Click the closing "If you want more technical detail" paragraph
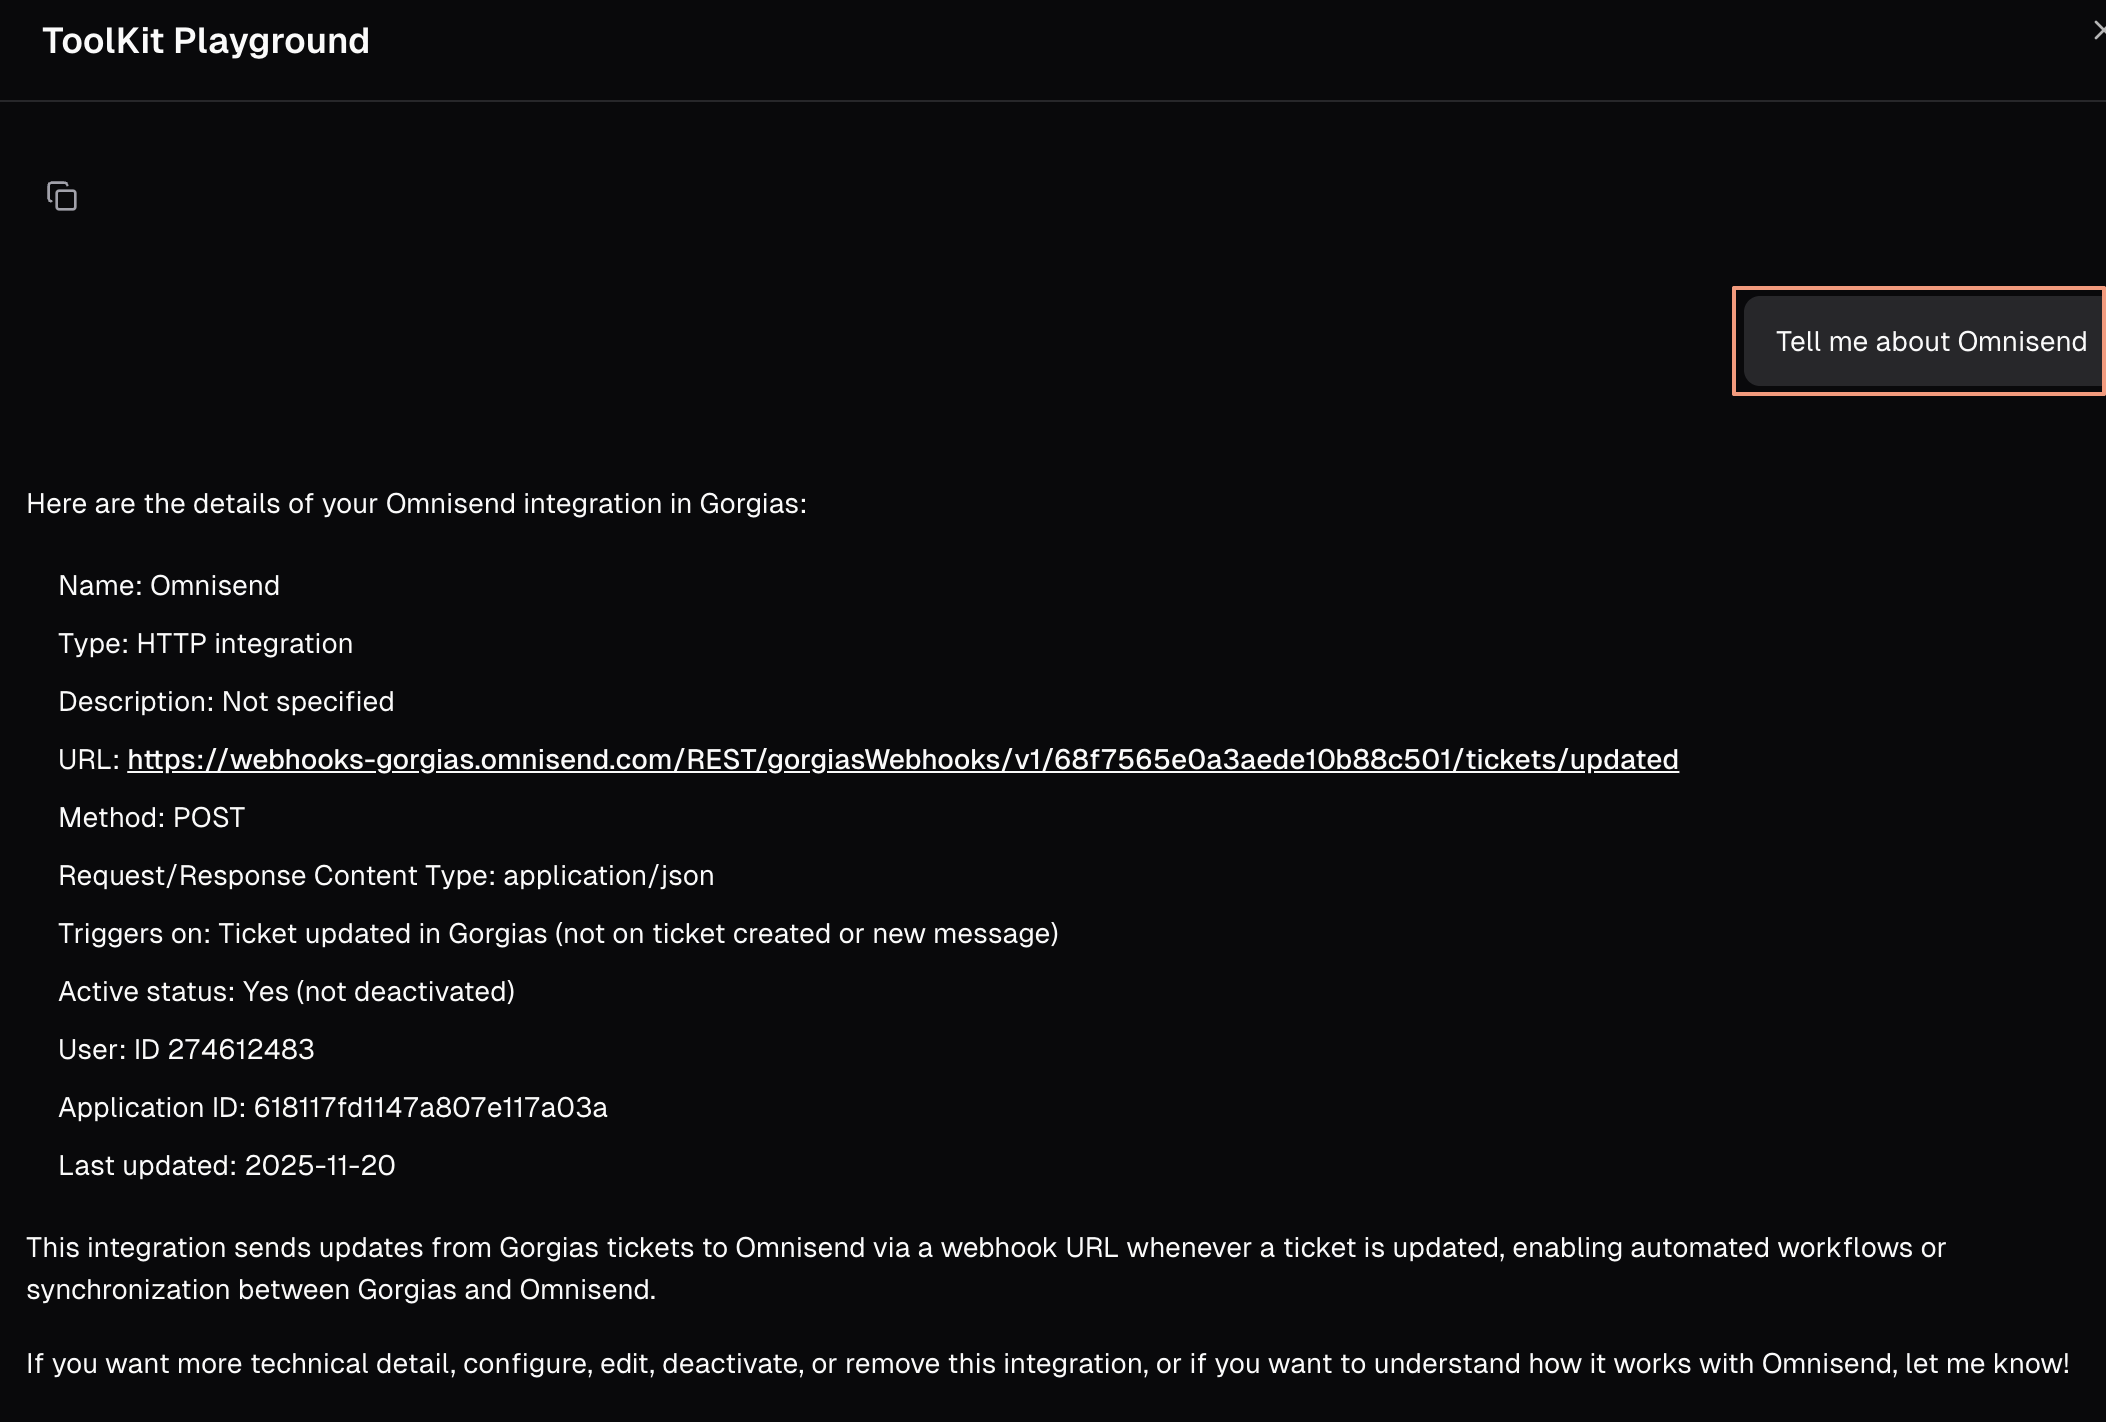The width and height of the screenshot is (2106, 1422). point(1047,1364)
